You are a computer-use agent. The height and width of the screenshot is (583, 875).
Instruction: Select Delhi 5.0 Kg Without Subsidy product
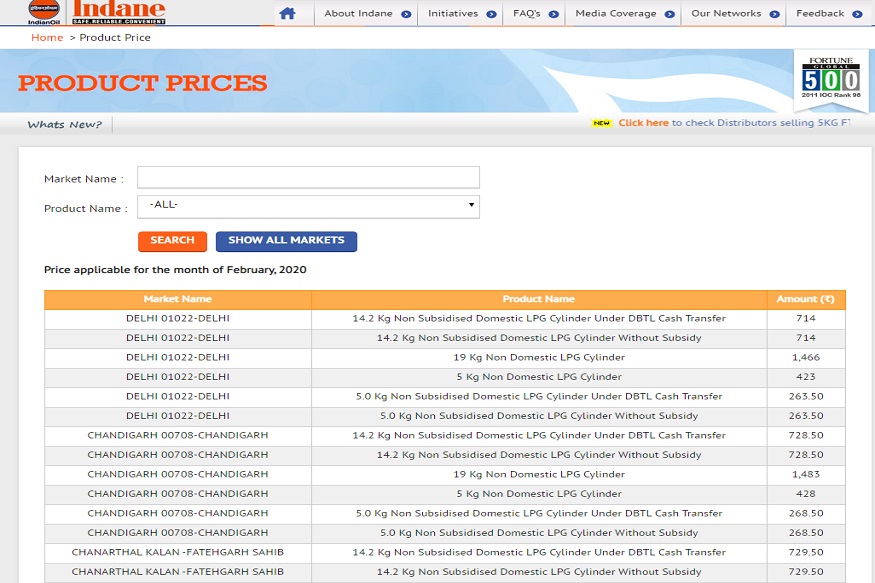(539, 416)
